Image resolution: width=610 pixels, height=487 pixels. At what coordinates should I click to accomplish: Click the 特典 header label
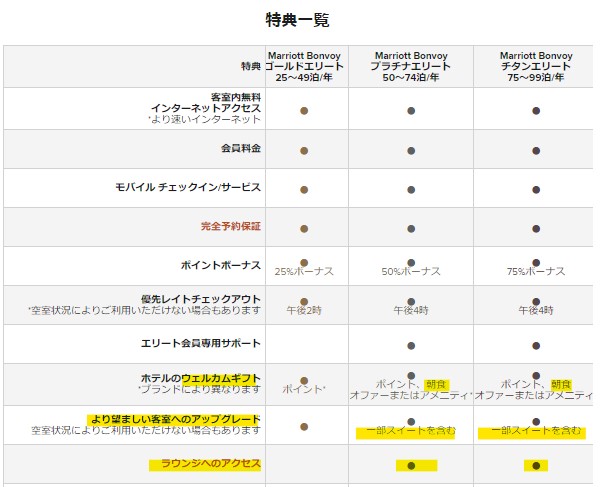coord(251,66)
